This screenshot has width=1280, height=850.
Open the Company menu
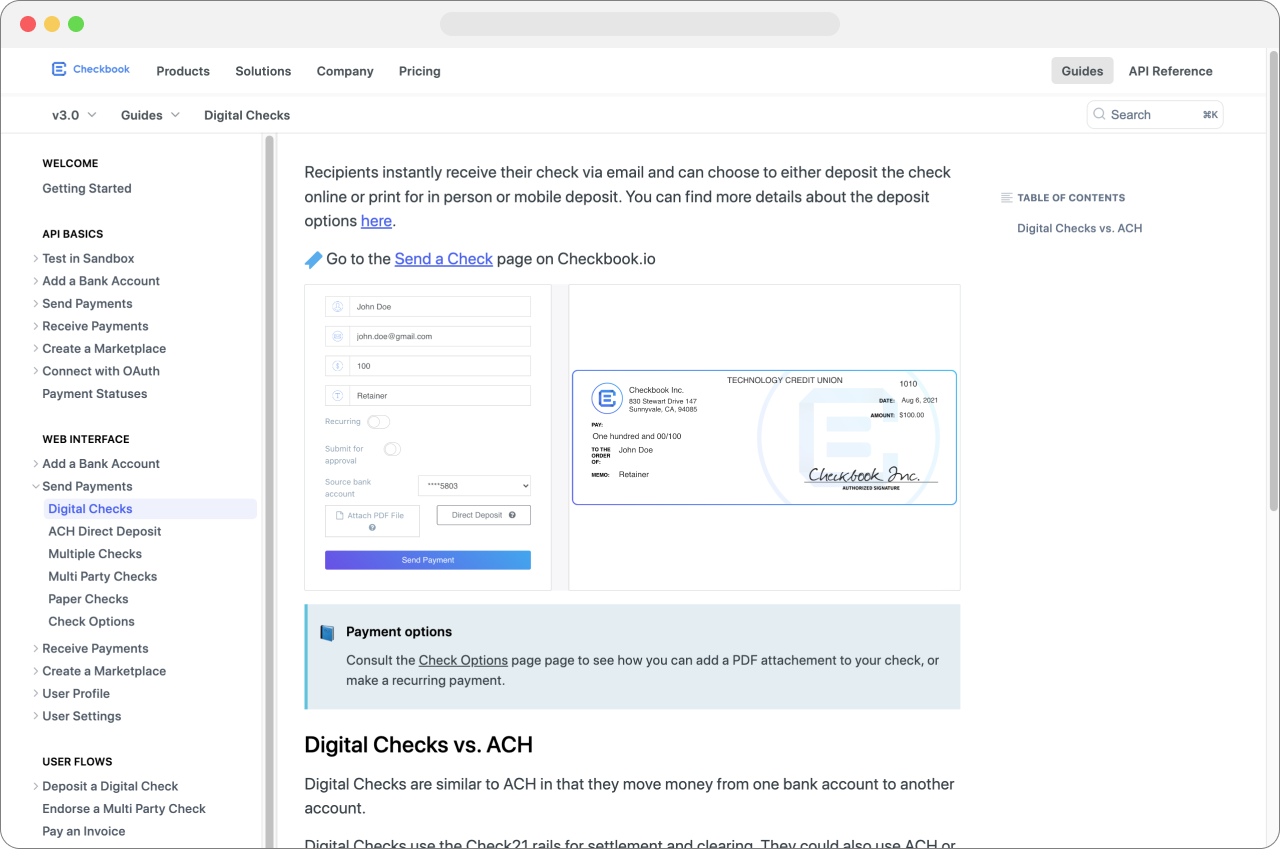(x=345, y=71)
